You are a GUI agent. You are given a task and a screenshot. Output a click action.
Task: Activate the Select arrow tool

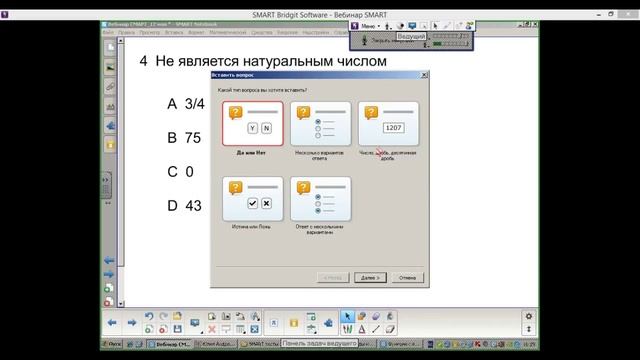pos(347,316)
